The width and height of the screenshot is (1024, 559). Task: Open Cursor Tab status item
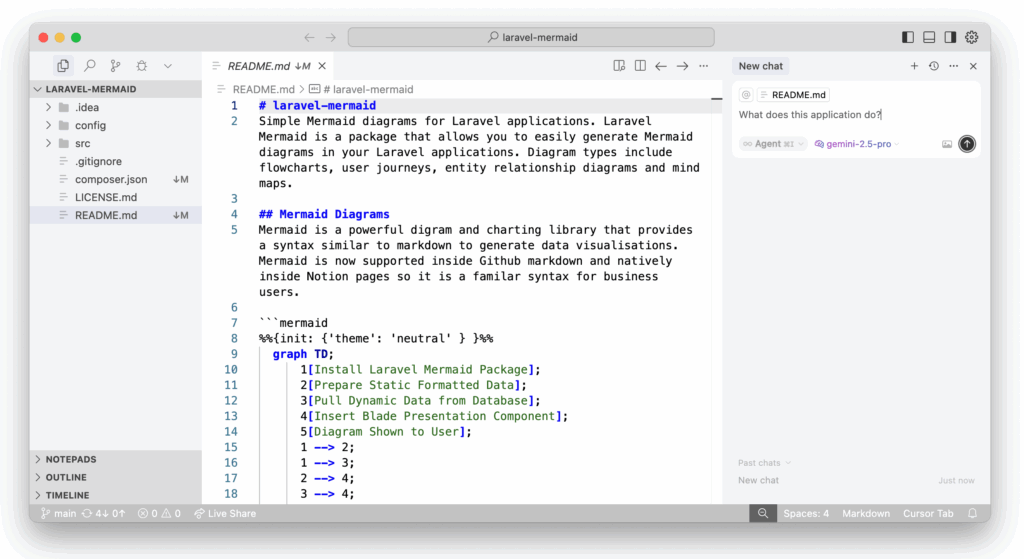[928, 513]
